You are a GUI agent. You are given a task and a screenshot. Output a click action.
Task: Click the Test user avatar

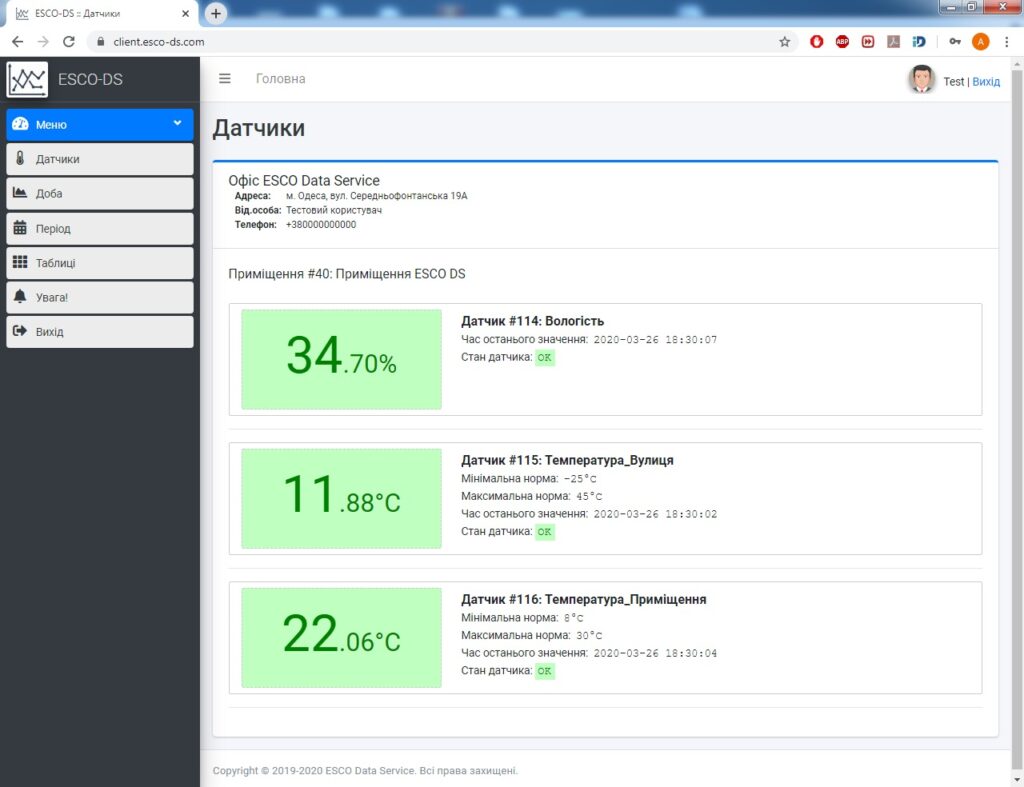pos(921,79)
